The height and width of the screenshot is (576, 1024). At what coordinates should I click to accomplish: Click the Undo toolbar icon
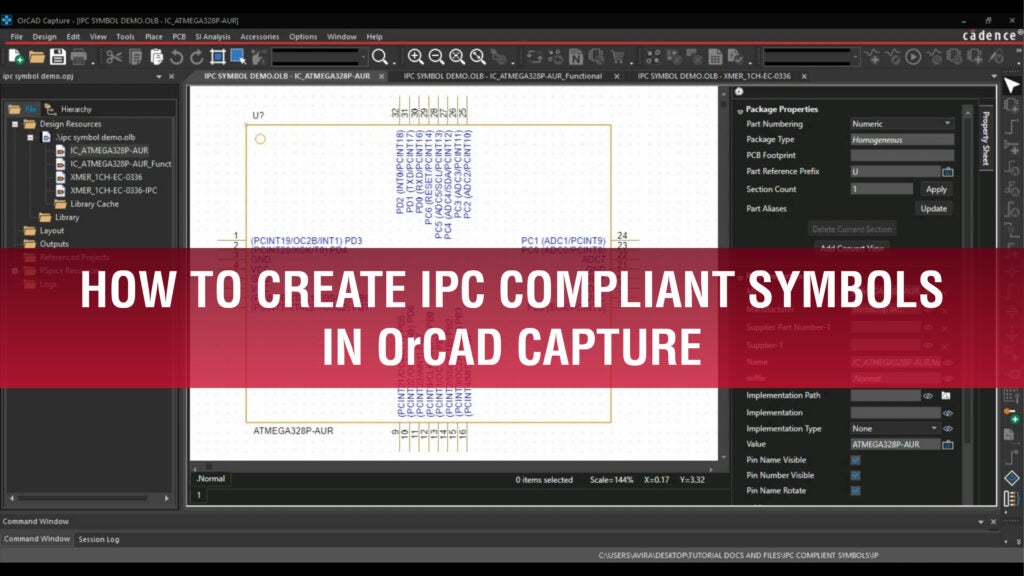pos(177,57)
